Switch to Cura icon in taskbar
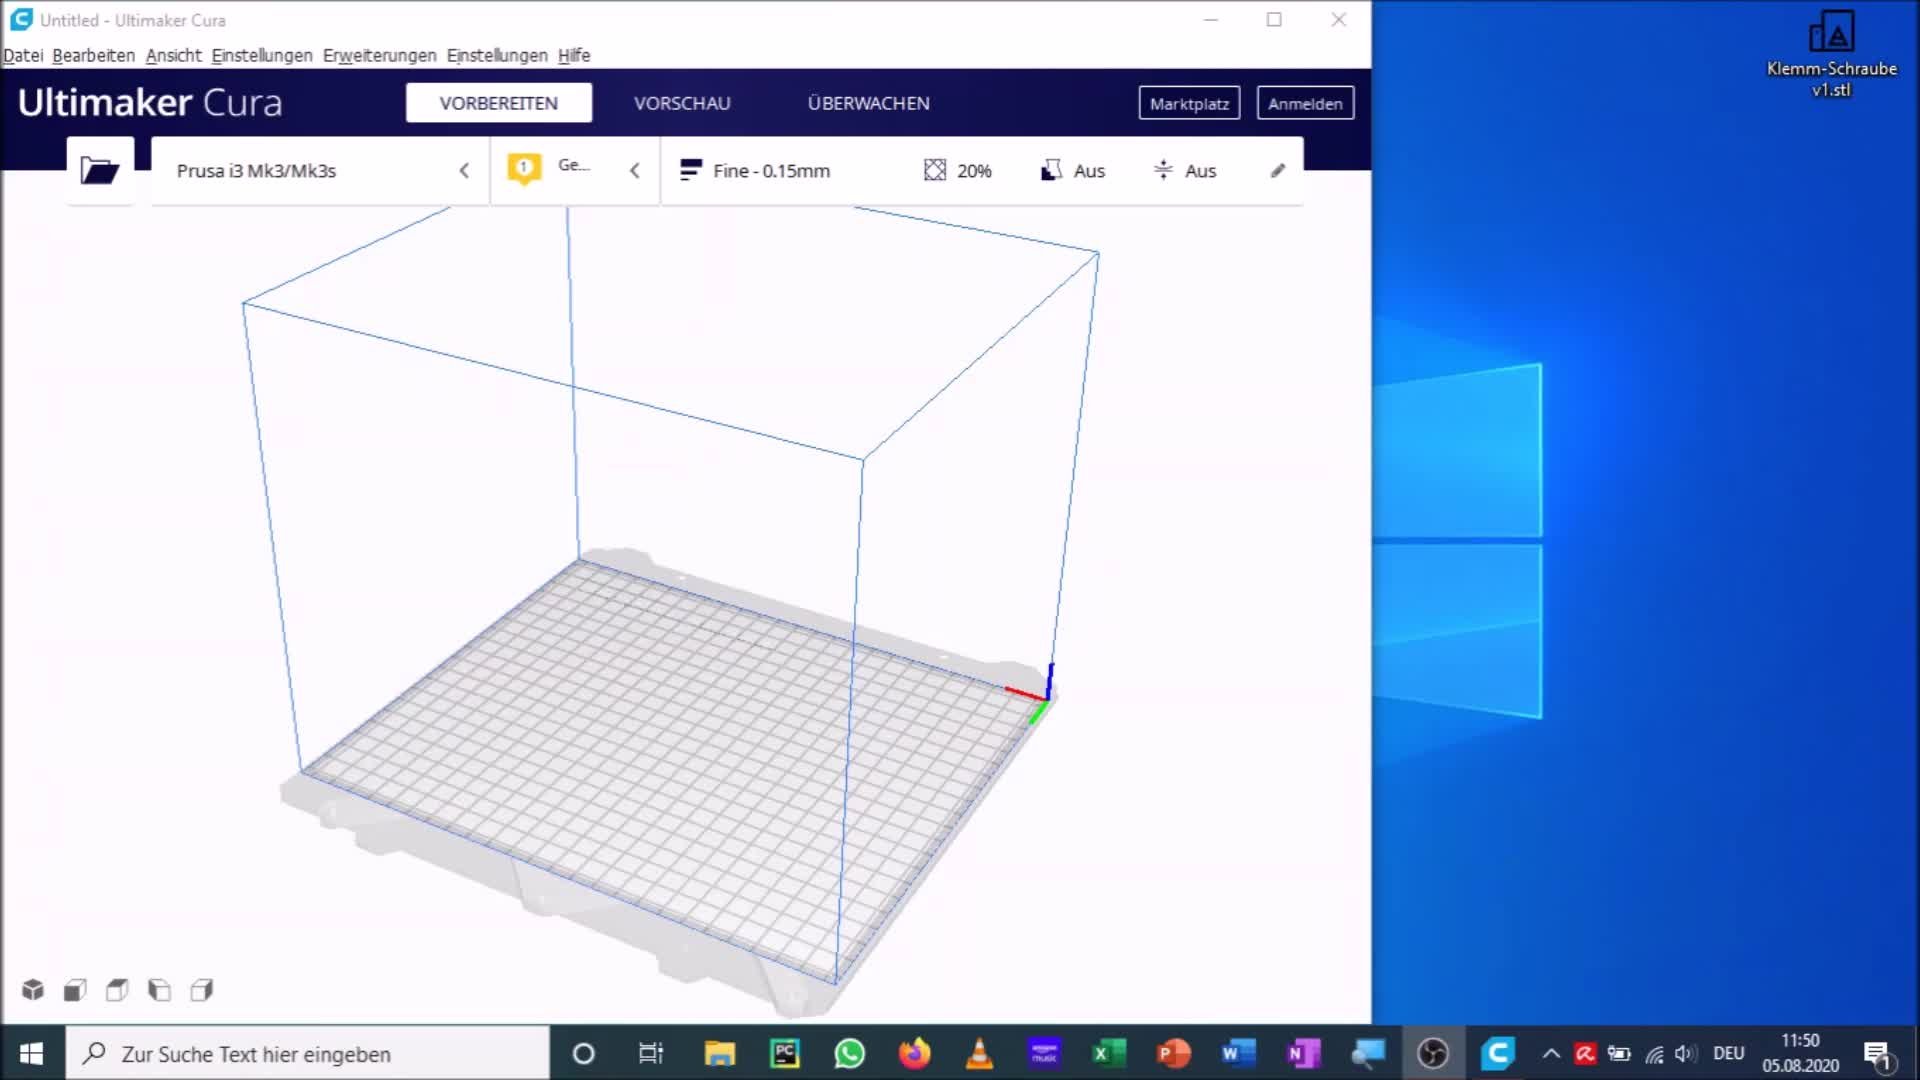 pyautogui.click(x=1498, y=1054)
